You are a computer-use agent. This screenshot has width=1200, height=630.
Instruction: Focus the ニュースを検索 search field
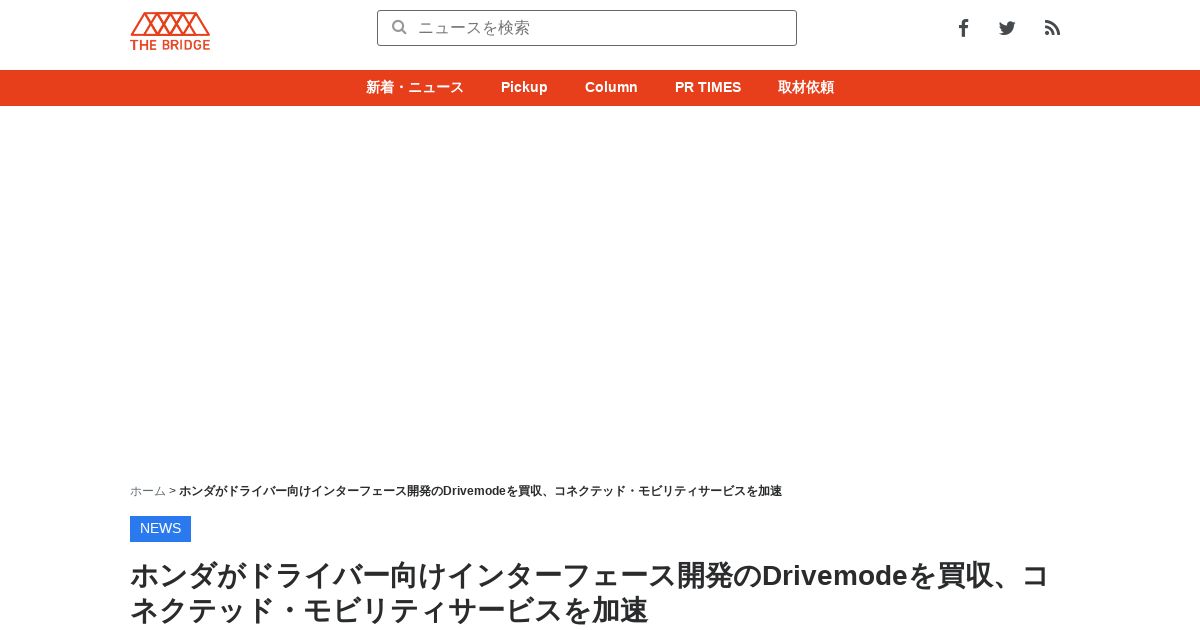587,28
